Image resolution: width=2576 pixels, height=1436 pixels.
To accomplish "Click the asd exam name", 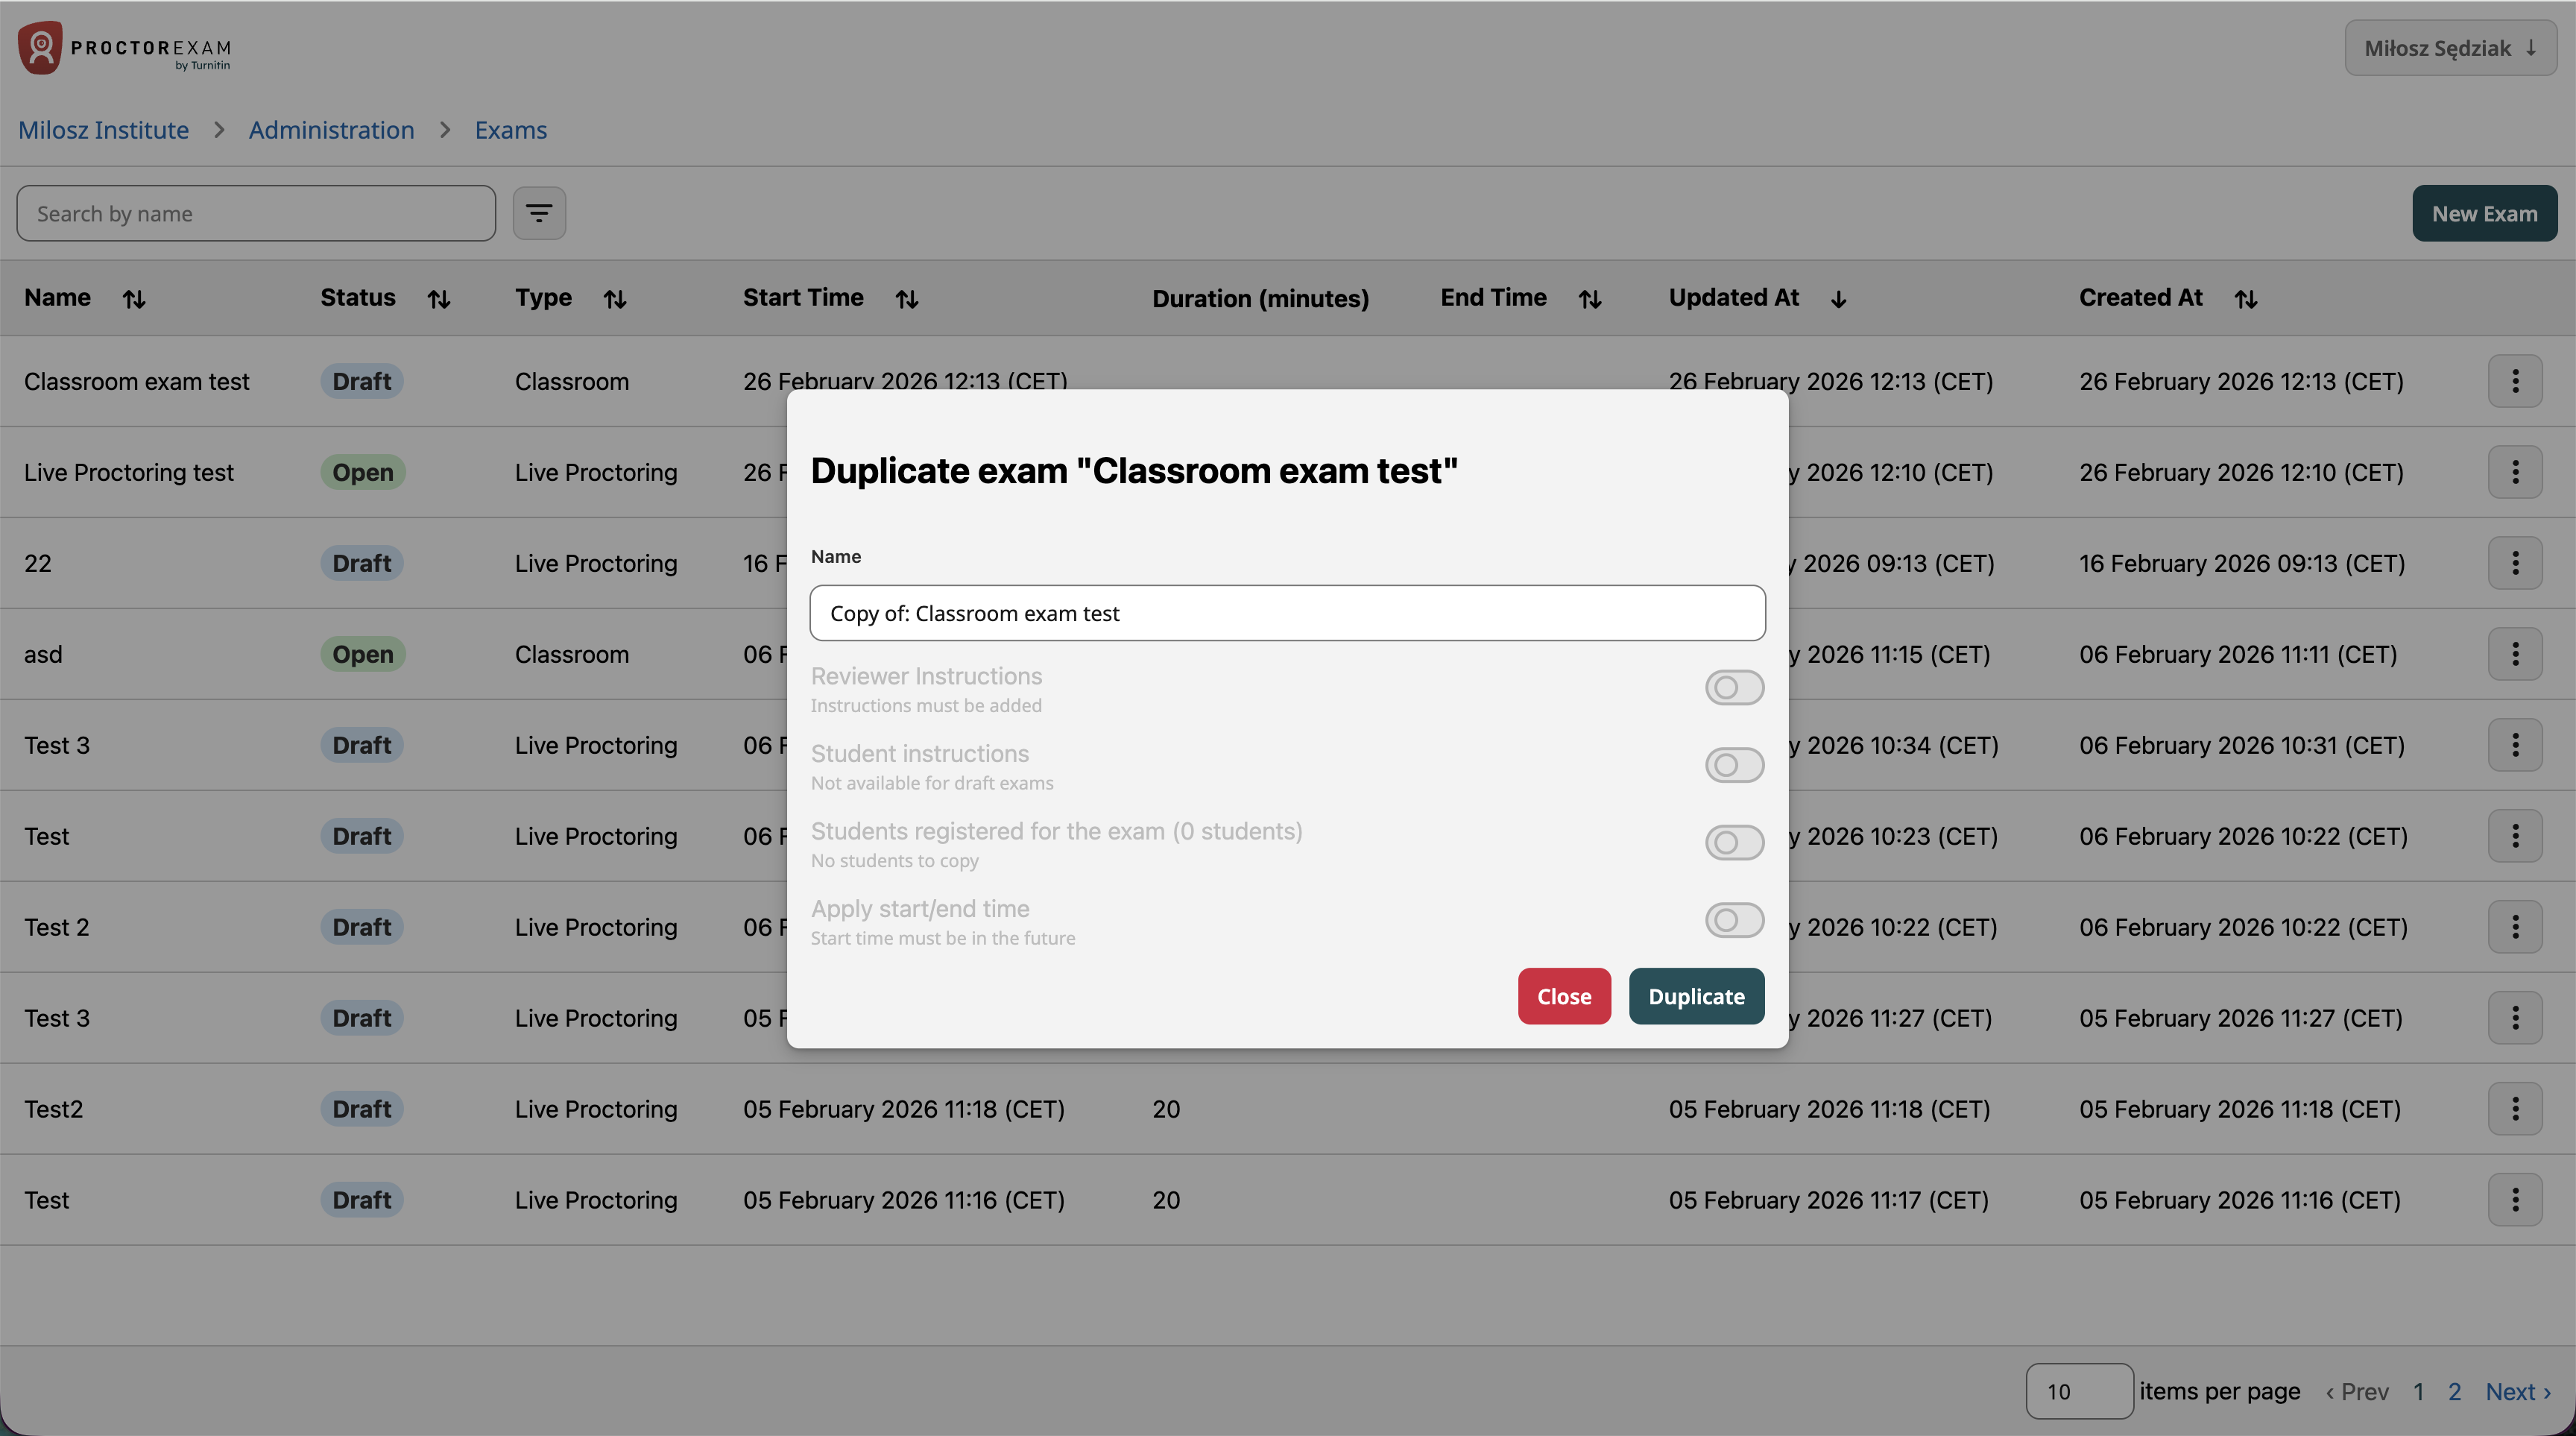I will point(43,654).
